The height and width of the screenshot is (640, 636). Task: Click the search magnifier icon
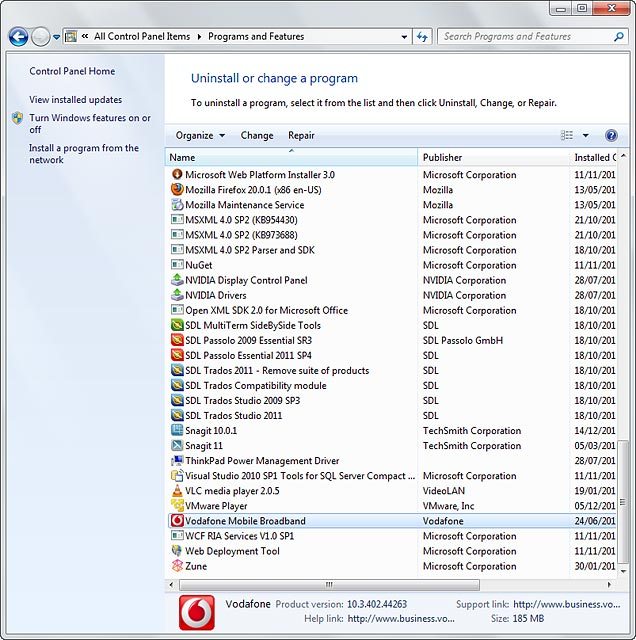[619, 37]
